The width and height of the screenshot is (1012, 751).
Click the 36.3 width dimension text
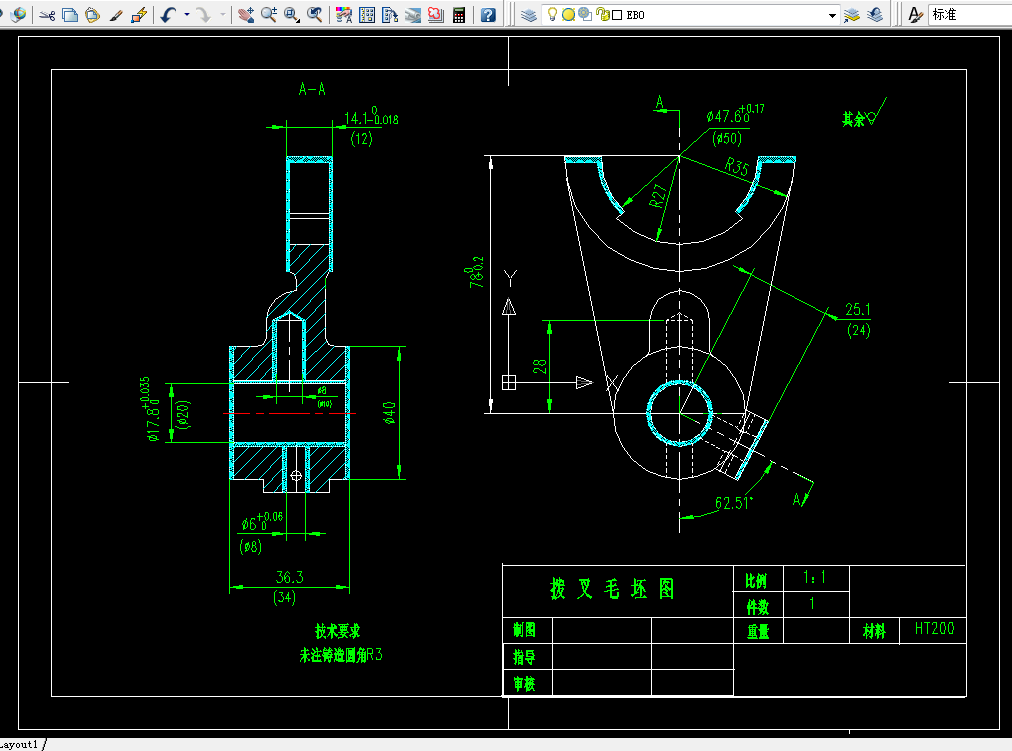[x=290, y=576]
